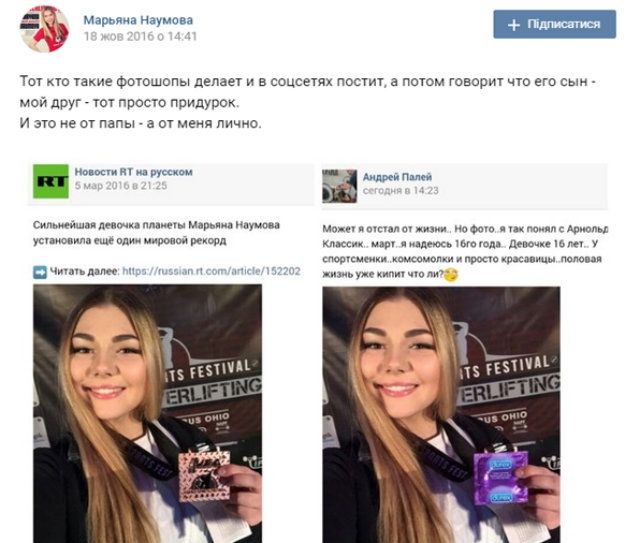Follow the russian.rt.com/article/152202 link
The width and height of the screenshot is (640, 543).
pos(211,271)
